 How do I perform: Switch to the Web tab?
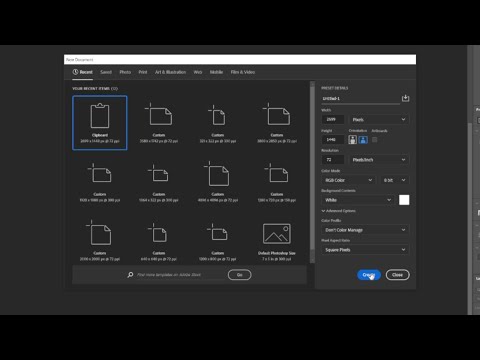pos(198,72)
